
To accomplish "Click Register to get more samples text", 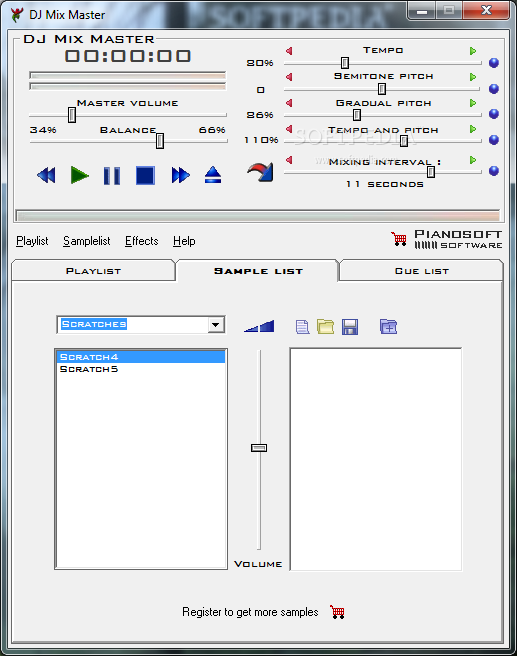I will tap(250, 612).
